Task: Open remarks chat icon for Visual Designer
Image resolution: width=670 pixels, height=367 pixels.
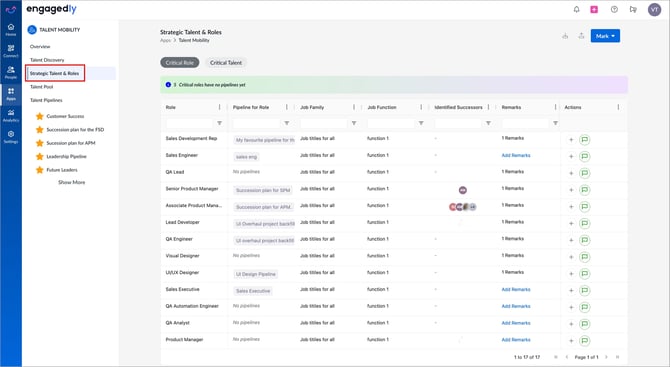Action: (585, 257)
